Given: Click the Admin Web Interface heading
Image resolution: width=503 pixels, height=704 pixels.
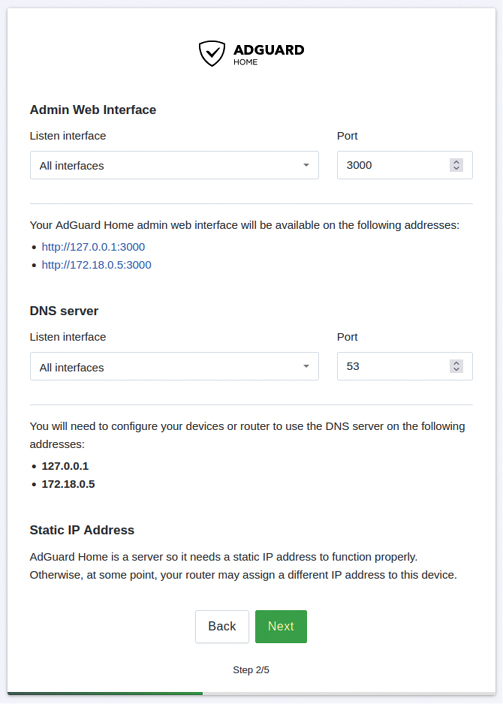Looking at the screenshot, I should tap(93, 110).
